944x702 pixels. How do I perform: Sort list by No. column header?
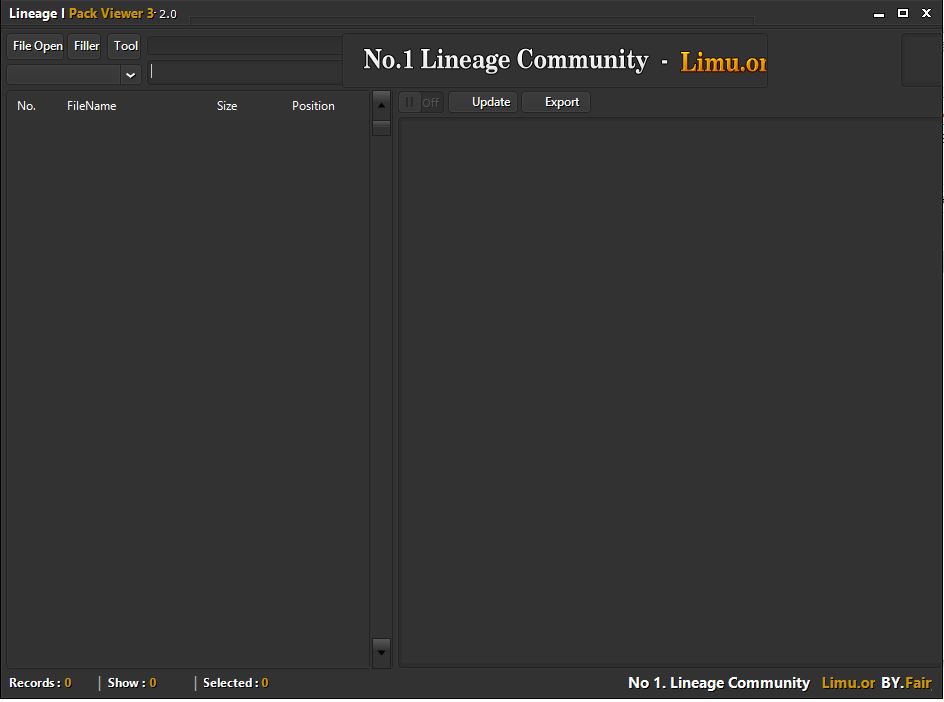26,106
